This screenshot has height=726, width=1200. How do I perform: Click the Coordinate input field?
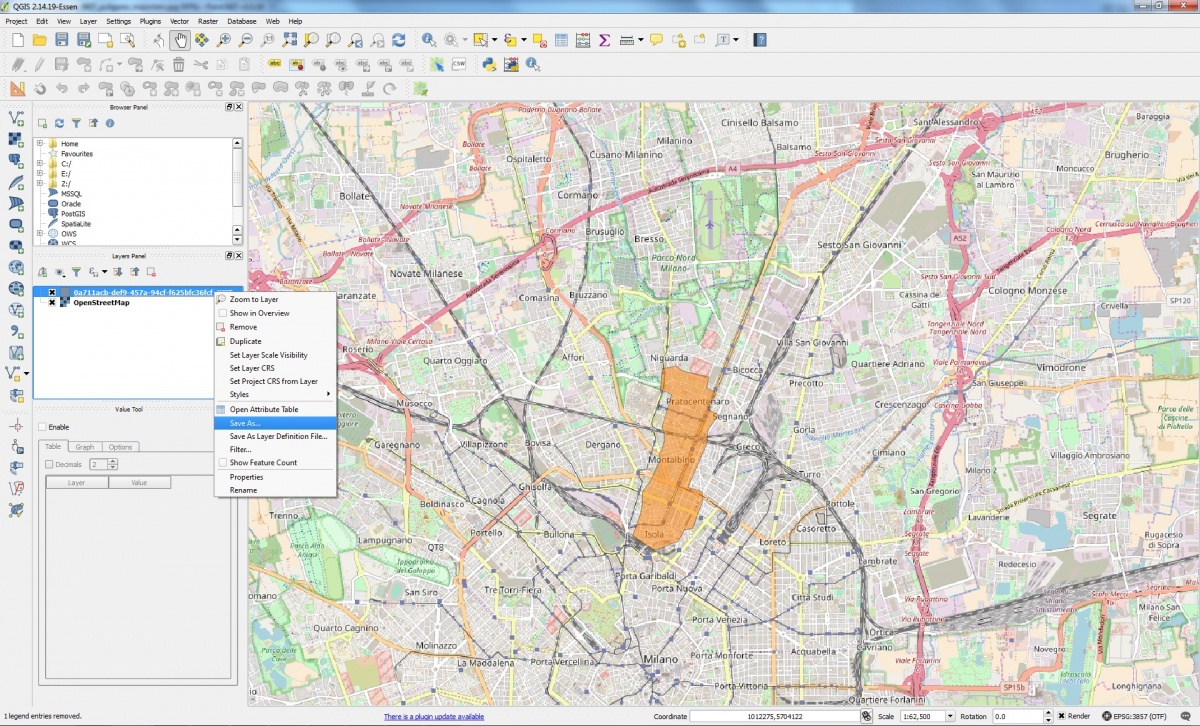(x=773, y=716)
